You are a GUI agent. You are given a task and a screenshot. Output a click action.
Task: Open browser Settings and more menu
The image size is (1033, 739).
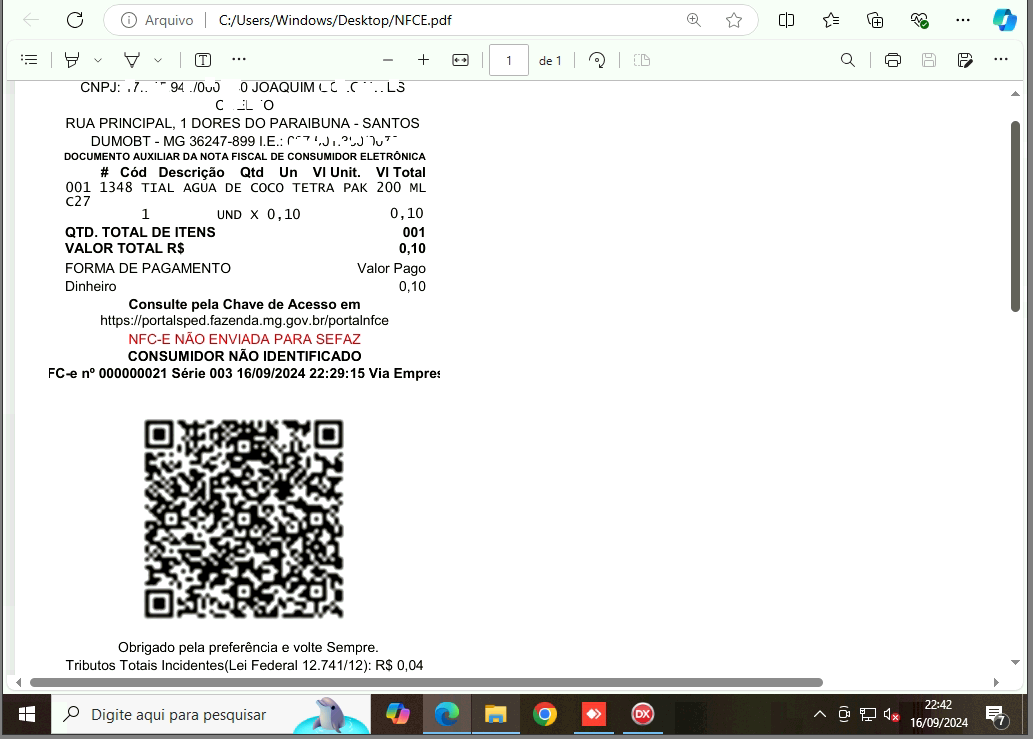click(x=963, y=20)
